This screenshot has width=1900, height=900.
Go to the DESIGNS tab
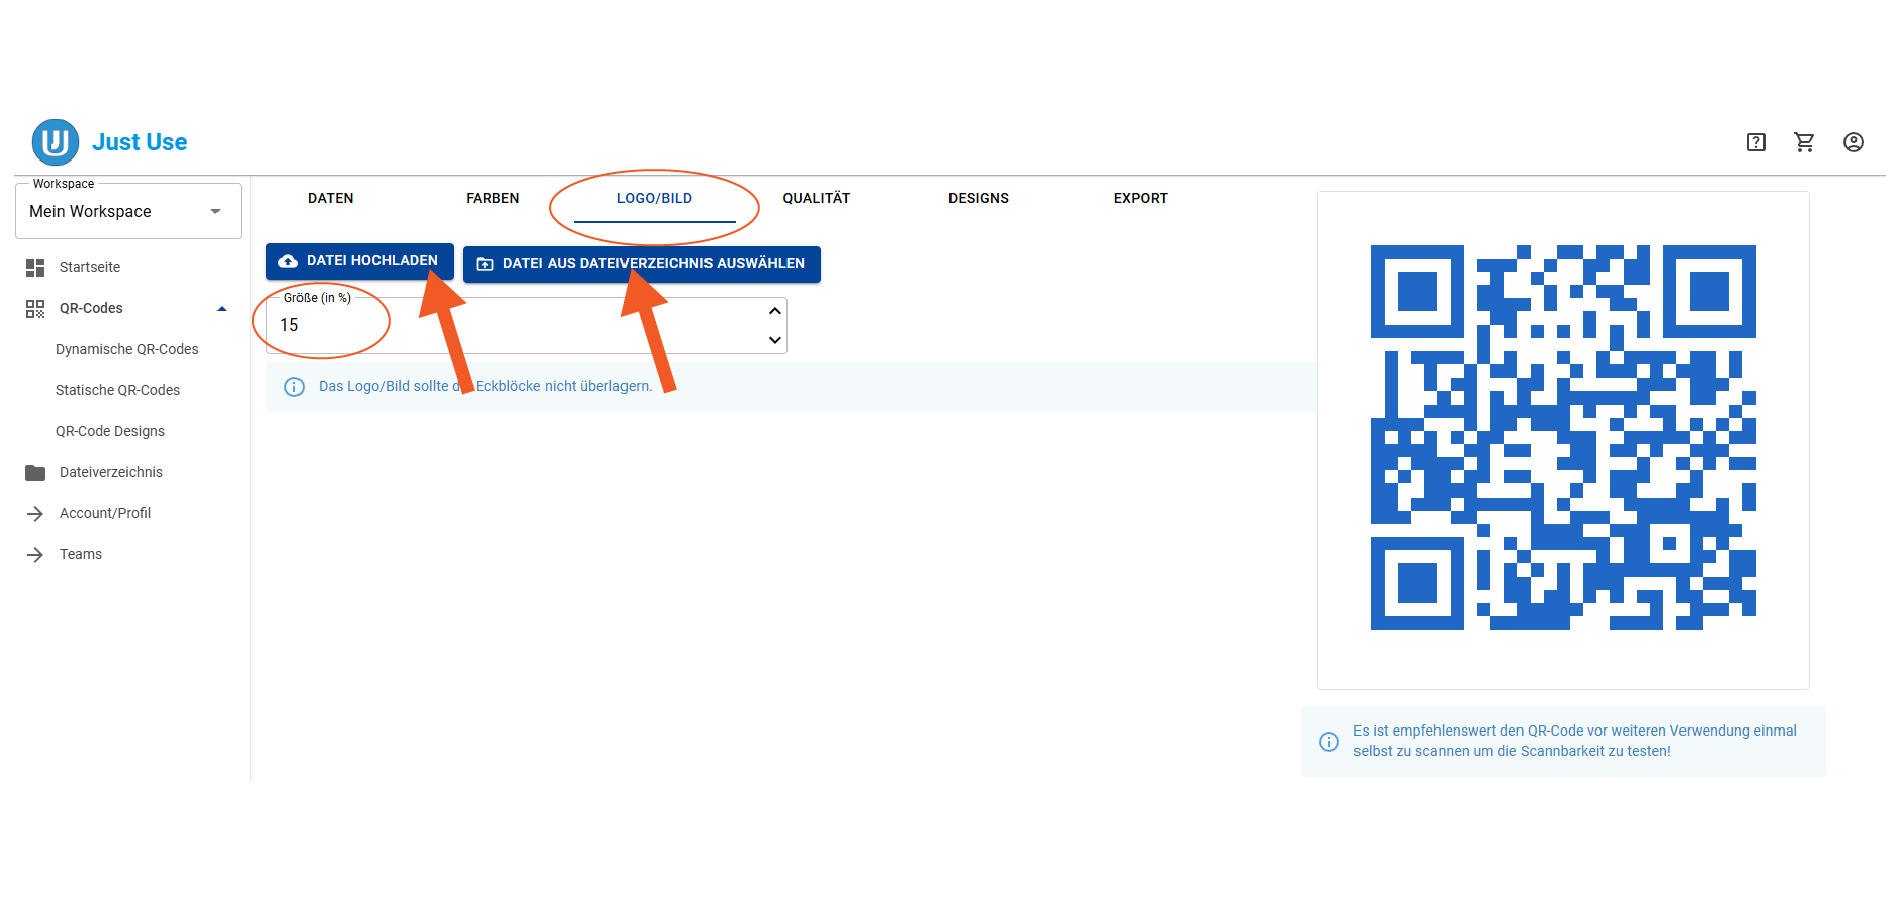tap(978, 198)
